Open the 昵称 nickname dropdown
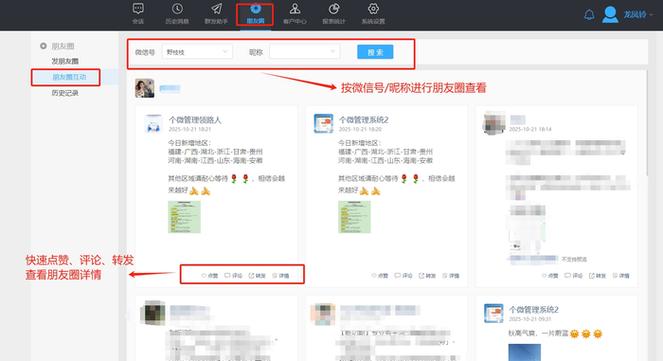Image resolution: width=663 pixels, height=361 pixels. [x=304, y=52]
